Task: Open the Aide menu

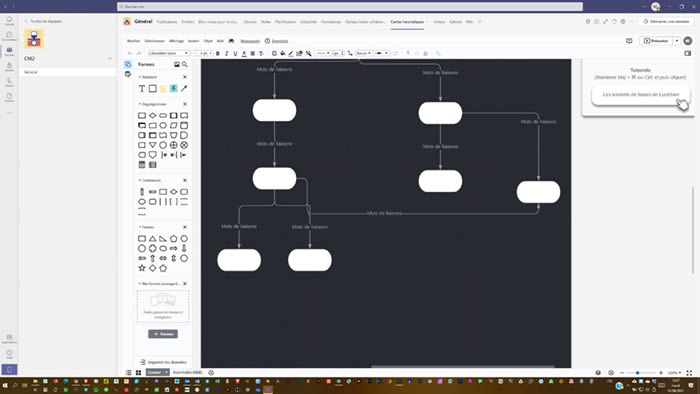Action: tap(220, 41)
